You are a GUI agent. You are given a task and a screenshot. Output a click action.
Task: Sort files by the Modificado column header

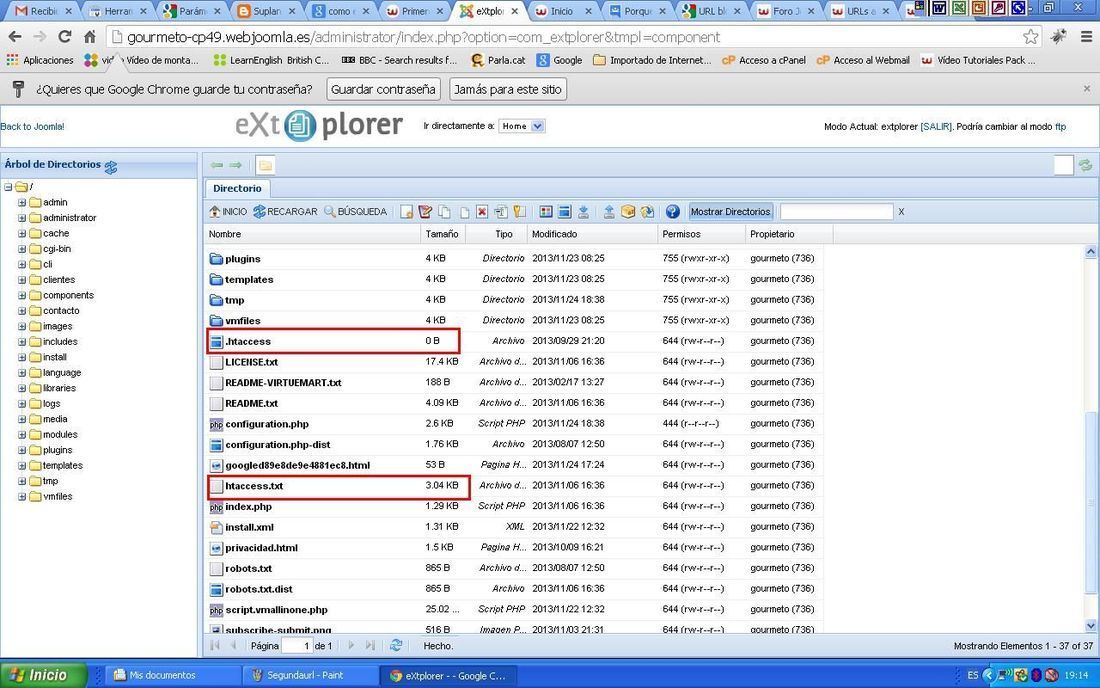click(x=592, y=234)
